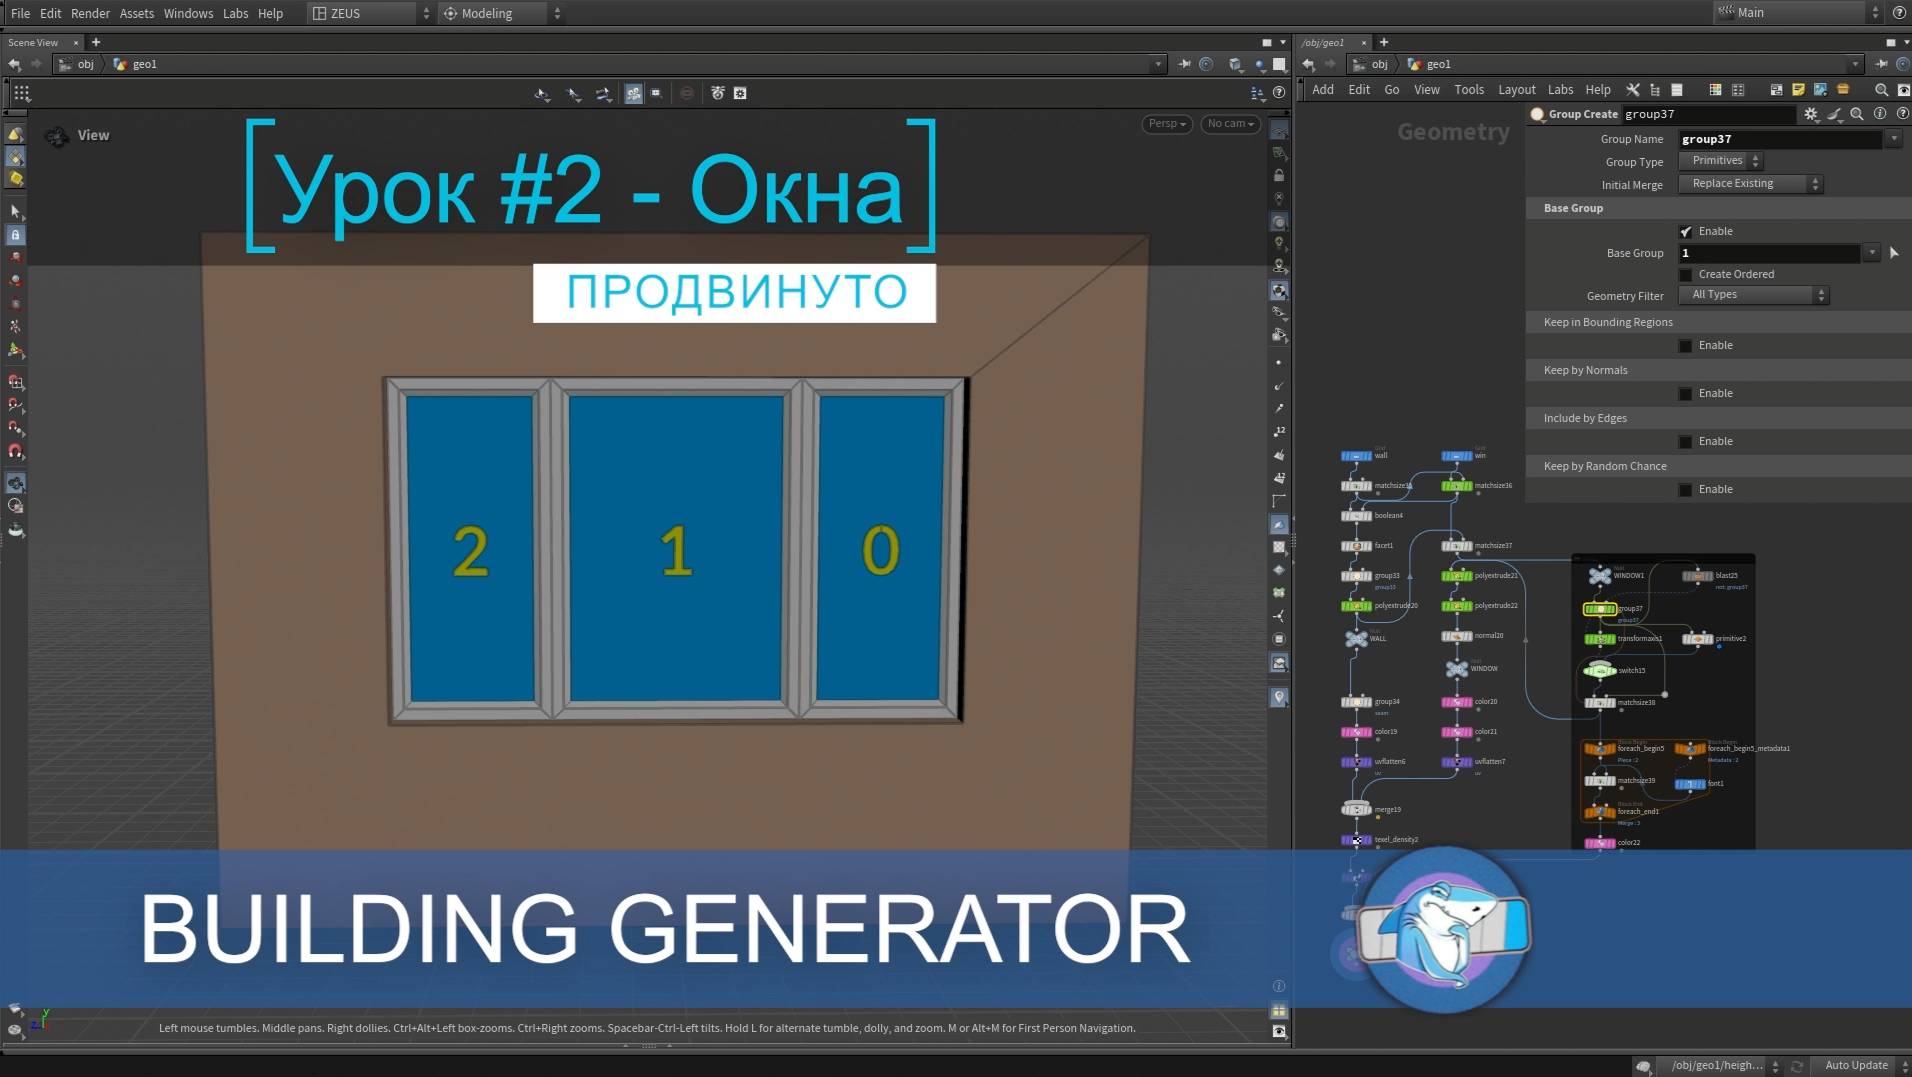The image size is (1912, 1077).
Task: Click the snapshot camera icon in right viewport toolbar
Action: [1280, 663]
